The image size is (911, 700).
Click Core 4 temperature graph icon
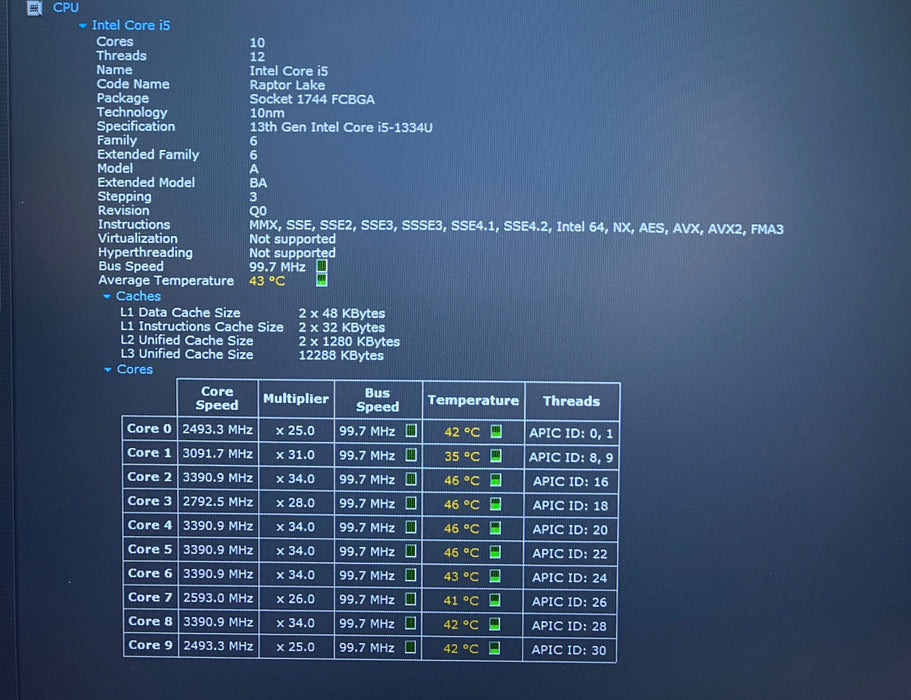point(495,528)
